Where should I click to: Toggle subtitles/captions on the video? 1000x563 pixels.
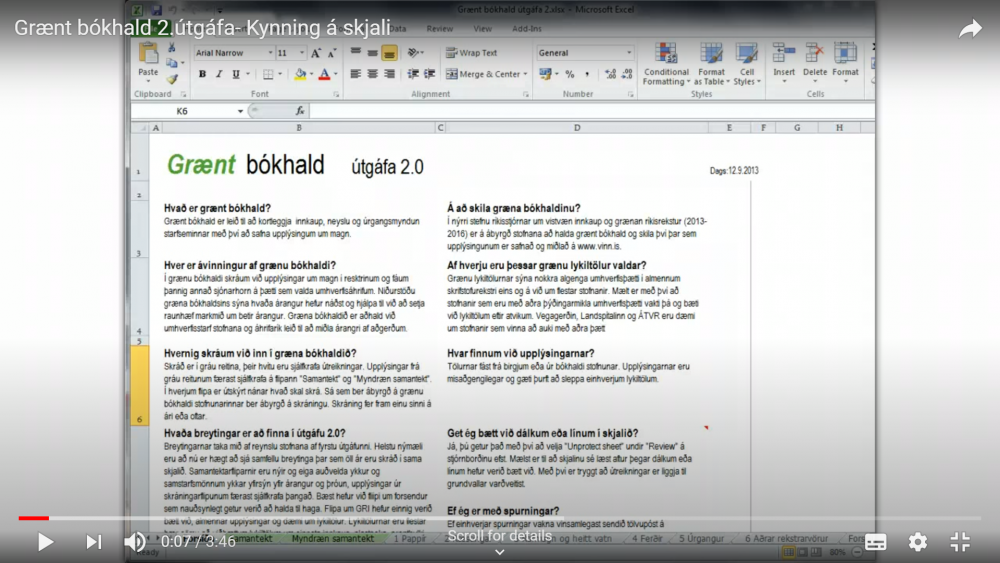pyautogui.click(x=876, y=542)
